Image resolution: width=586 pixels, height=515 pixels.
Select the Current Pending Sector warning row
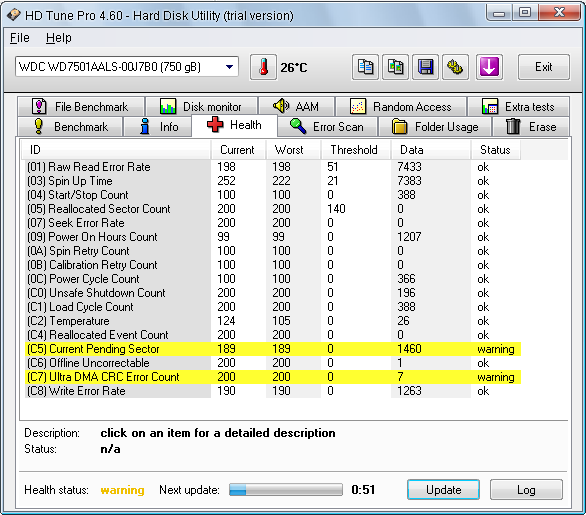[x=273, y=349]
